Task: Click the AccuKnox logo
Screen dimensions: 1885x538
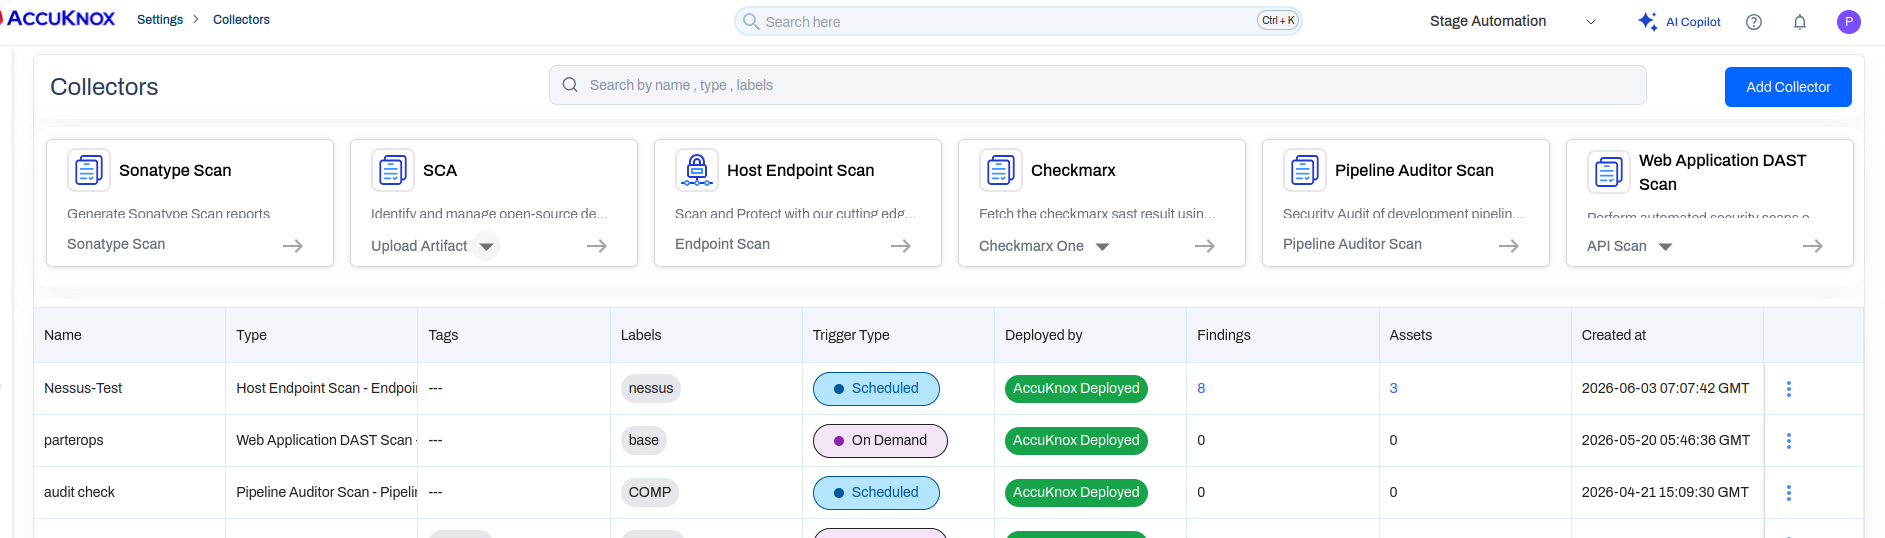Action: 58,19
